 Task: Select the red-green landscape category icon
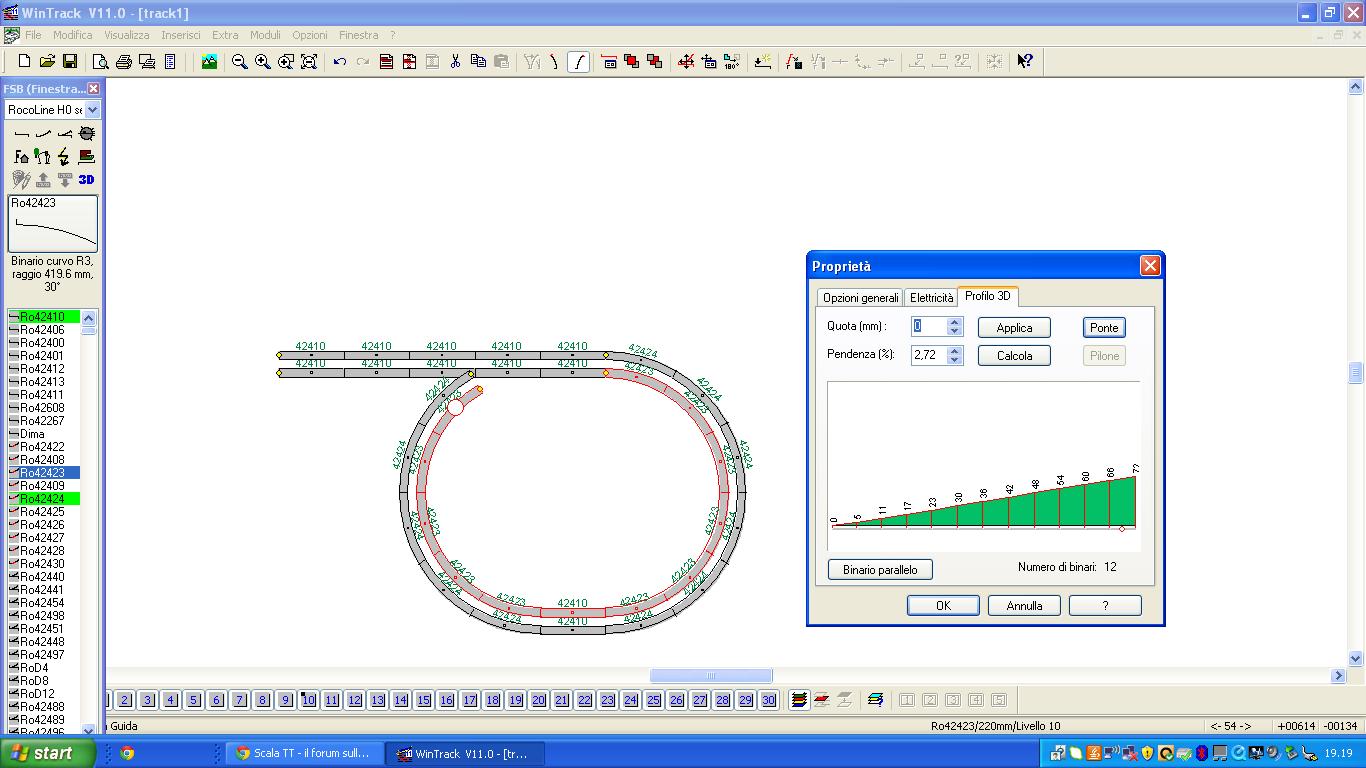87,156
